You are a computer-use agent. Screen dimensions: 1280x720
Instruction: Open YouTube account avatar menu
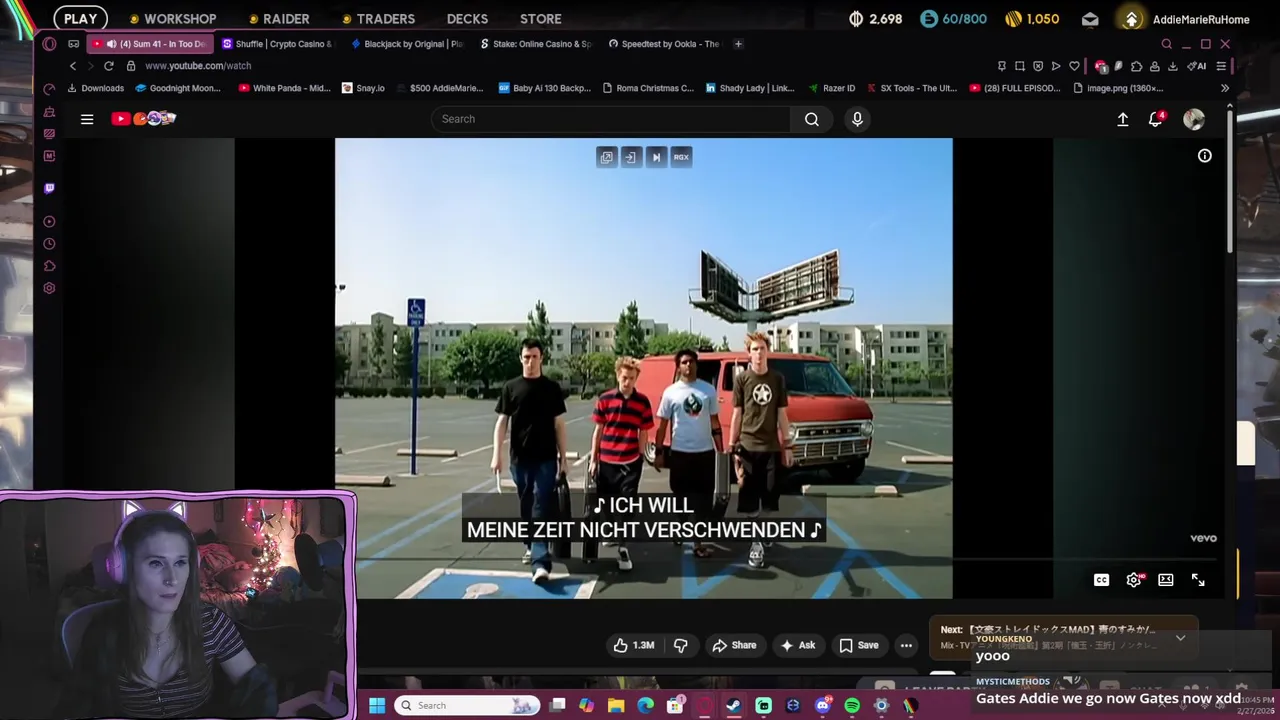click(1194, 119)
